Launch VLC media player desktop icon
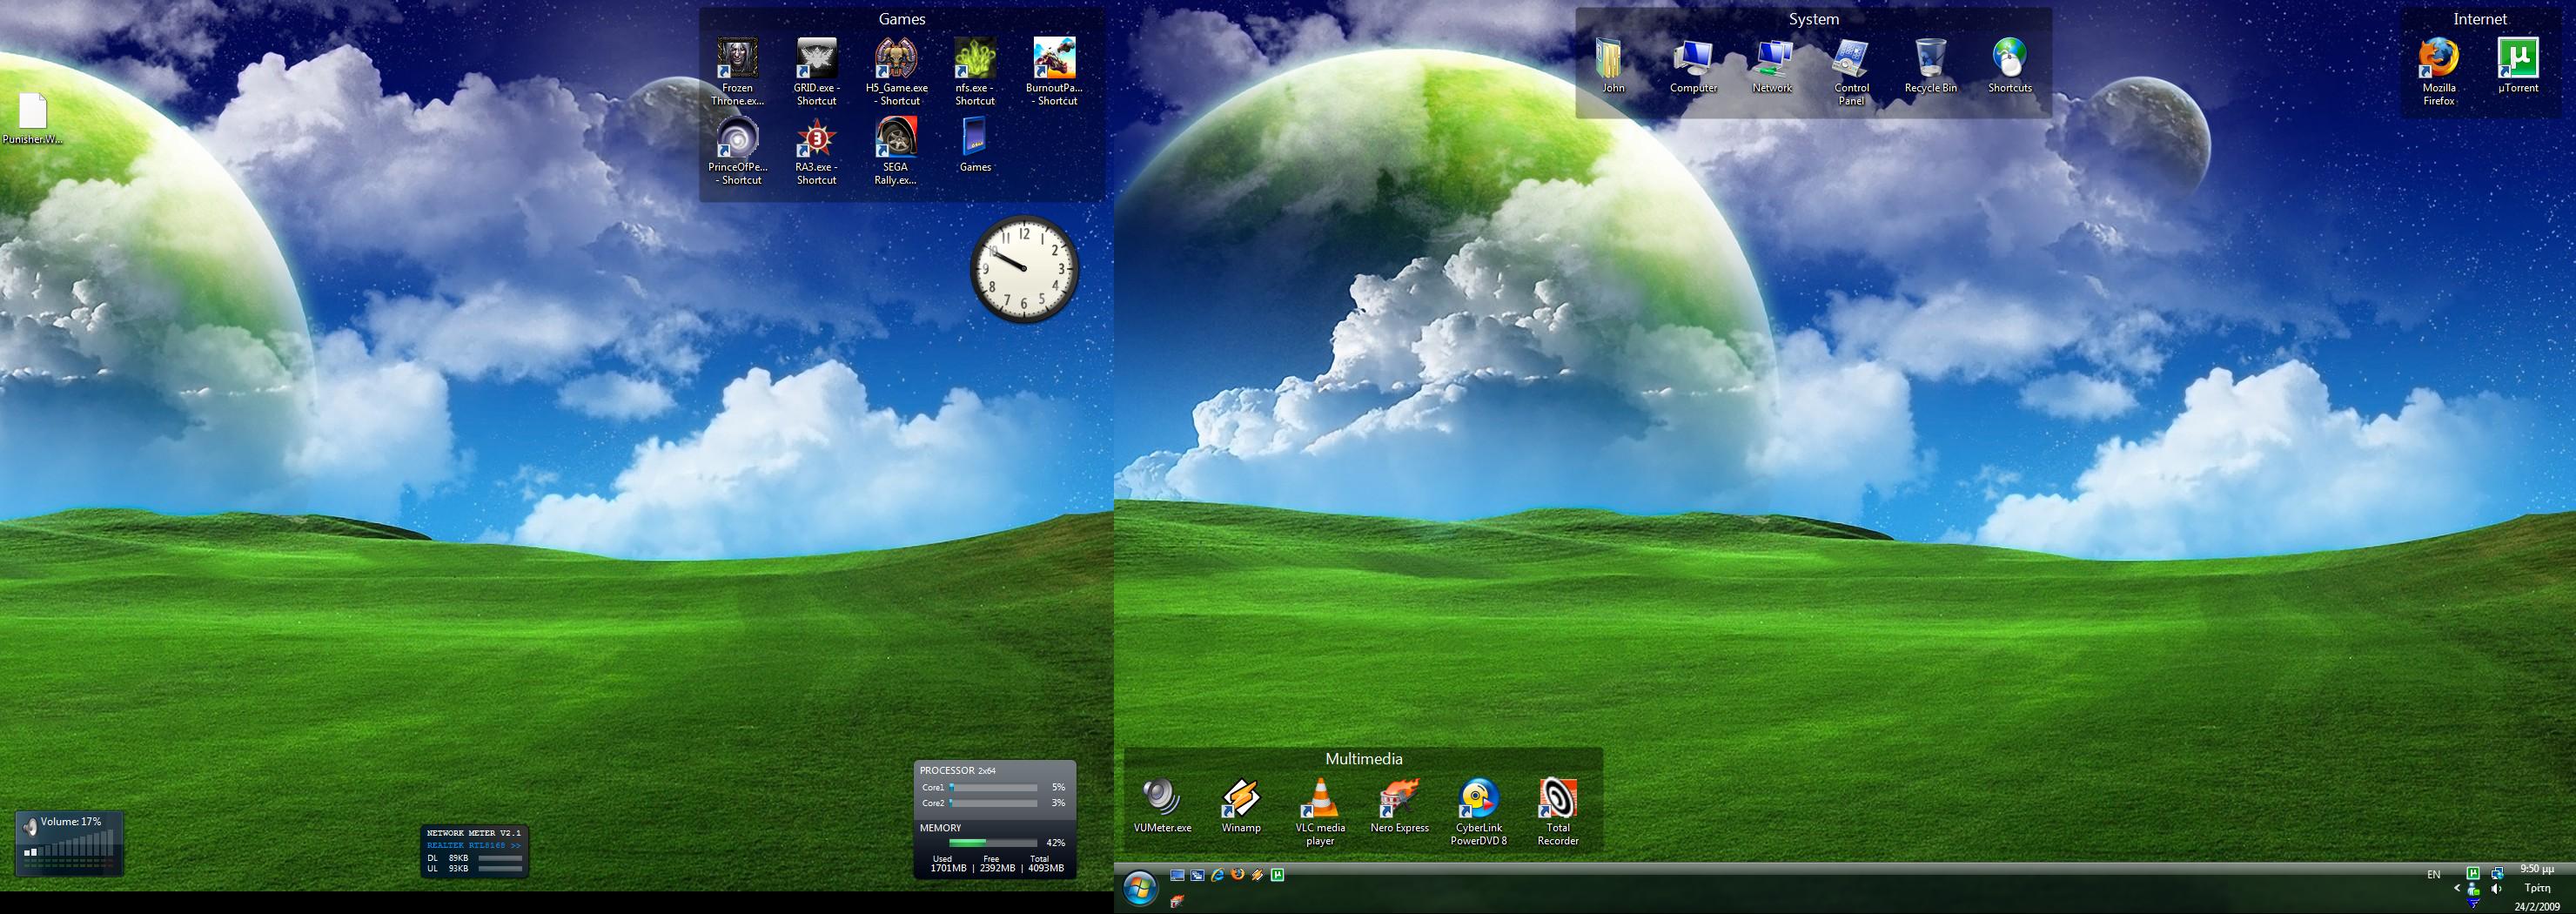The width and height of the screenshot is (2576, 914). [x=1320, y=798]
